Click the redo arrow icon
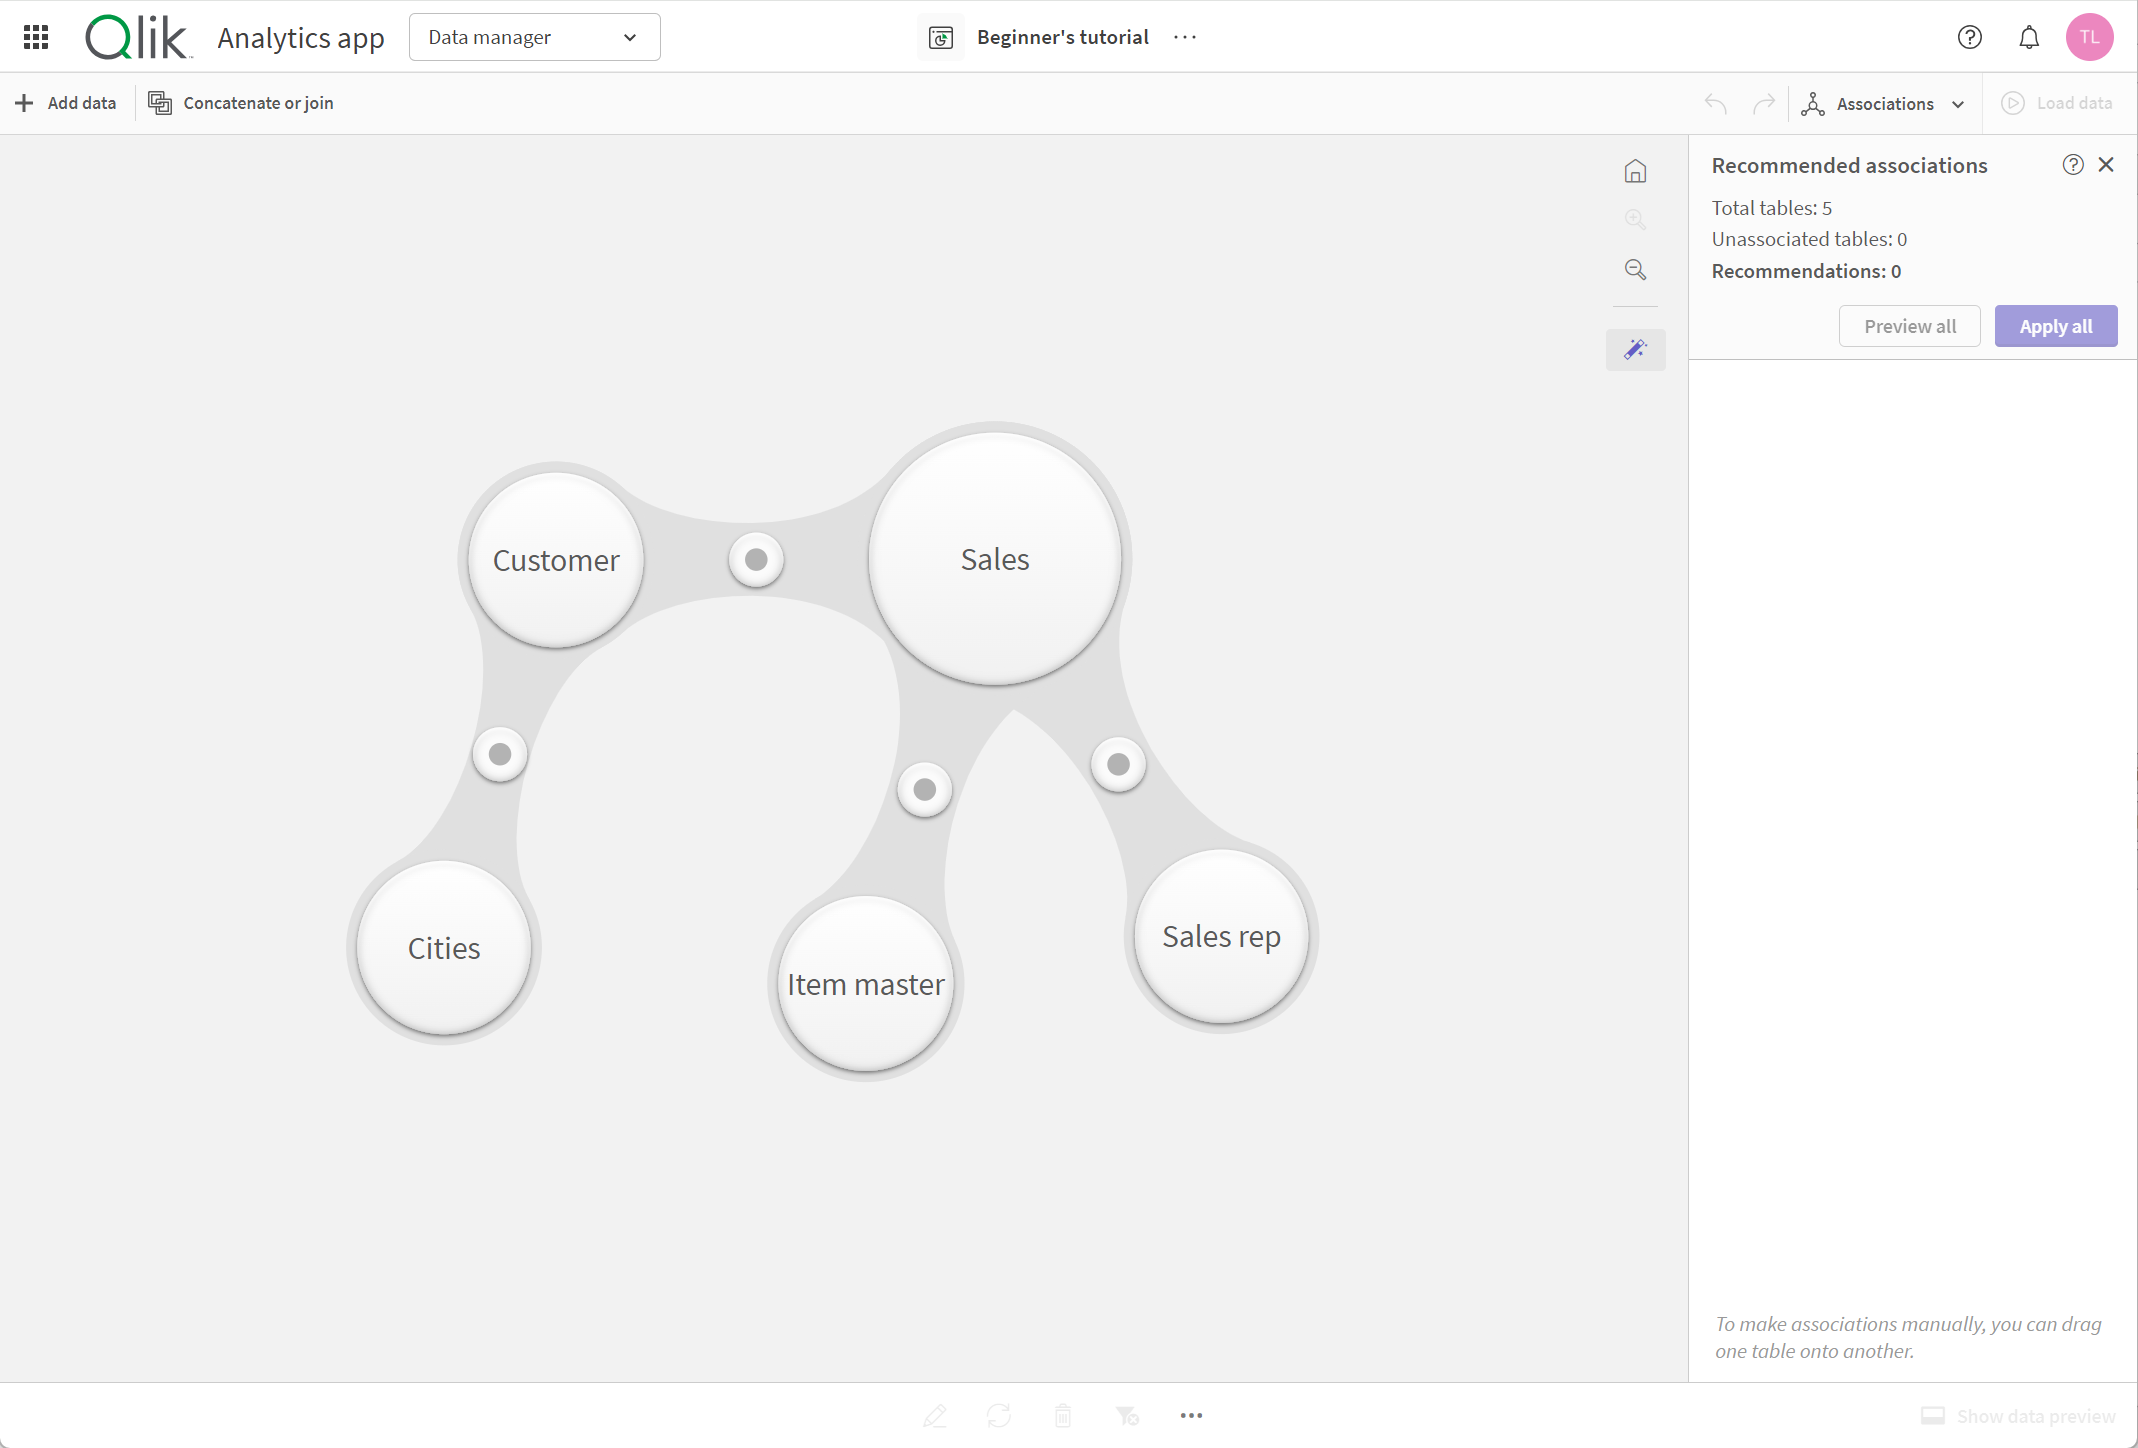 (1765, 102)
